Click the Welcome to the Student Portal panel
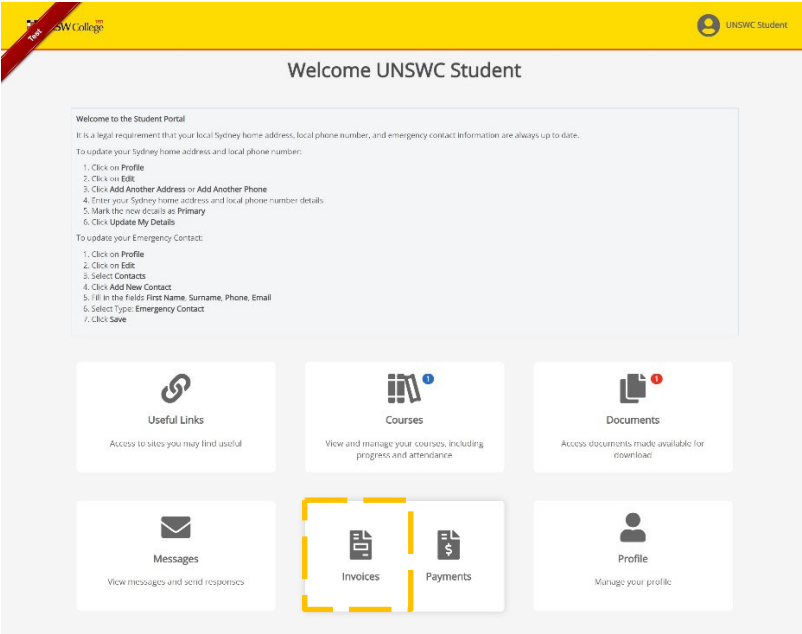The image size is (802, 634). click(x=404, y=220)
